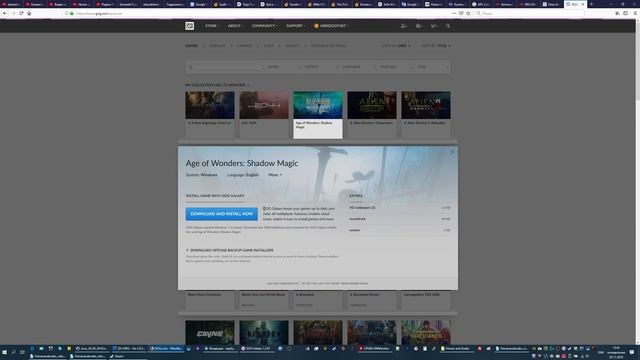Screen dimensions: 640x360
Task: Select the GAMES account tab
Action: click(191, 46)
